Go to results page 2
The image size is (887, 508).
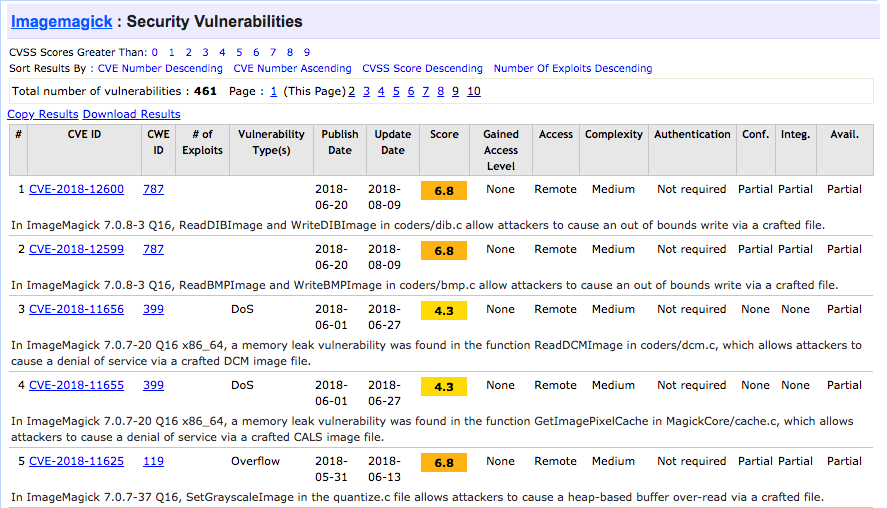pos(351,91)
